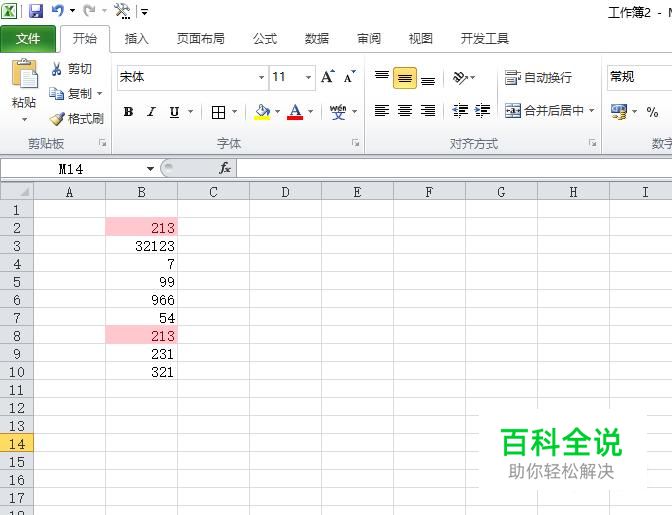Toggle 自动换行 wrap text
672x515 pixels.
(538, 78)
